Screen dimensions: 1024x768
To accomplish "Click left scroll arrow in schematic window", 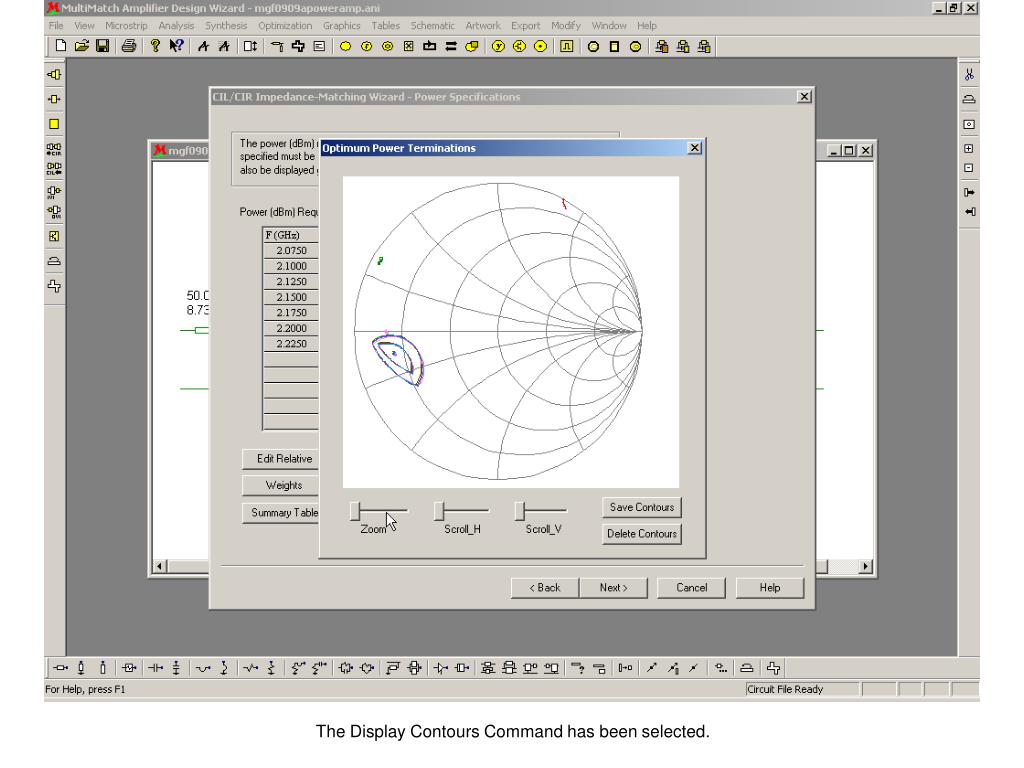I will (x=160, y=566).
